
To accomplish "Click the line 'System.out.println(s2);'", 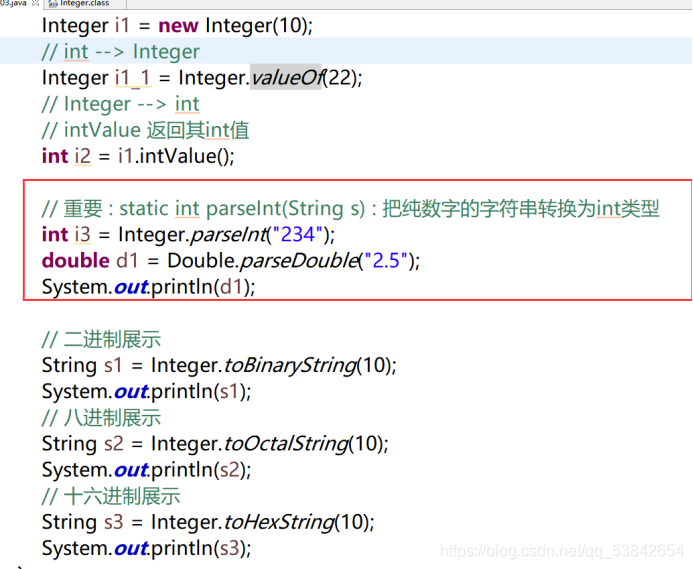I will coord(146,470).
